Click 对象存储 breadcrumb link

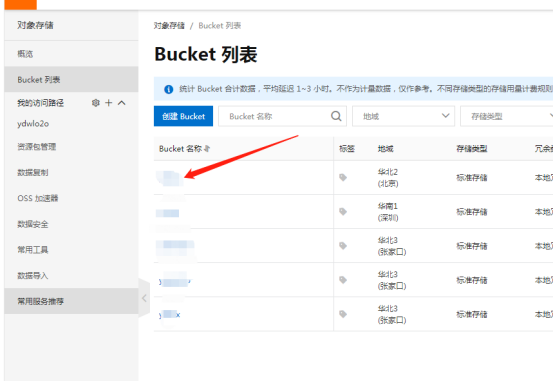pyautogui.click(x=169, y=25)
